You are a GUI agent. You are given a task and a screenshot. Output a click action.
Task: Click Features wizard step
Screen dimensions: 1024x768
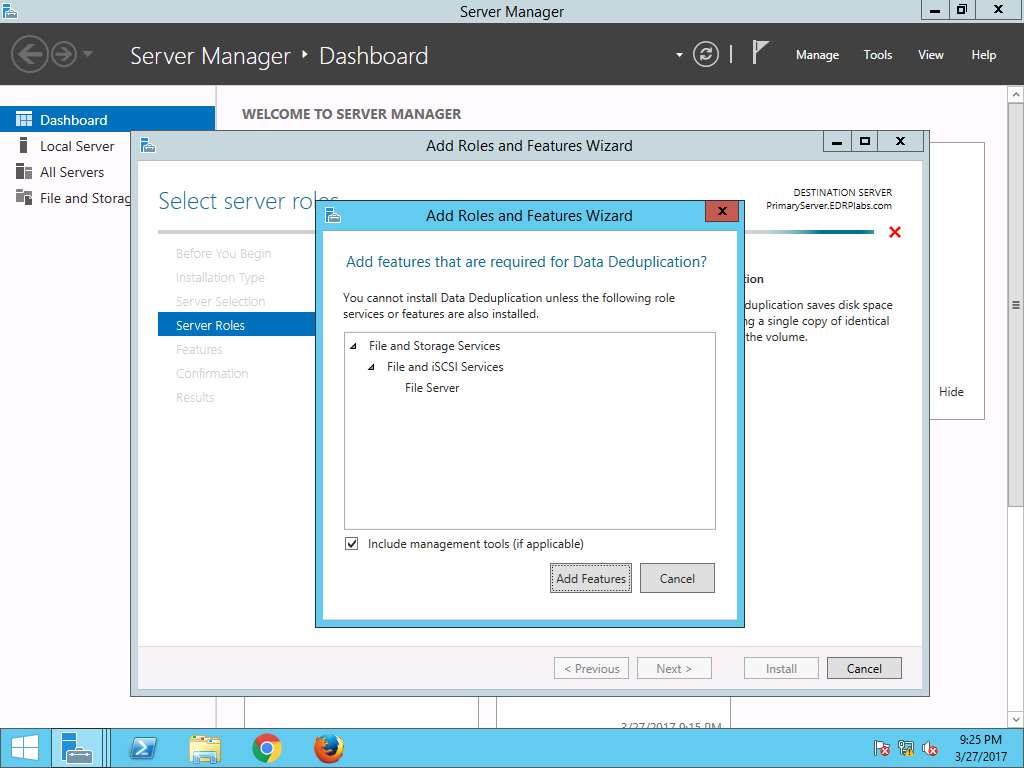pos(199,349)
